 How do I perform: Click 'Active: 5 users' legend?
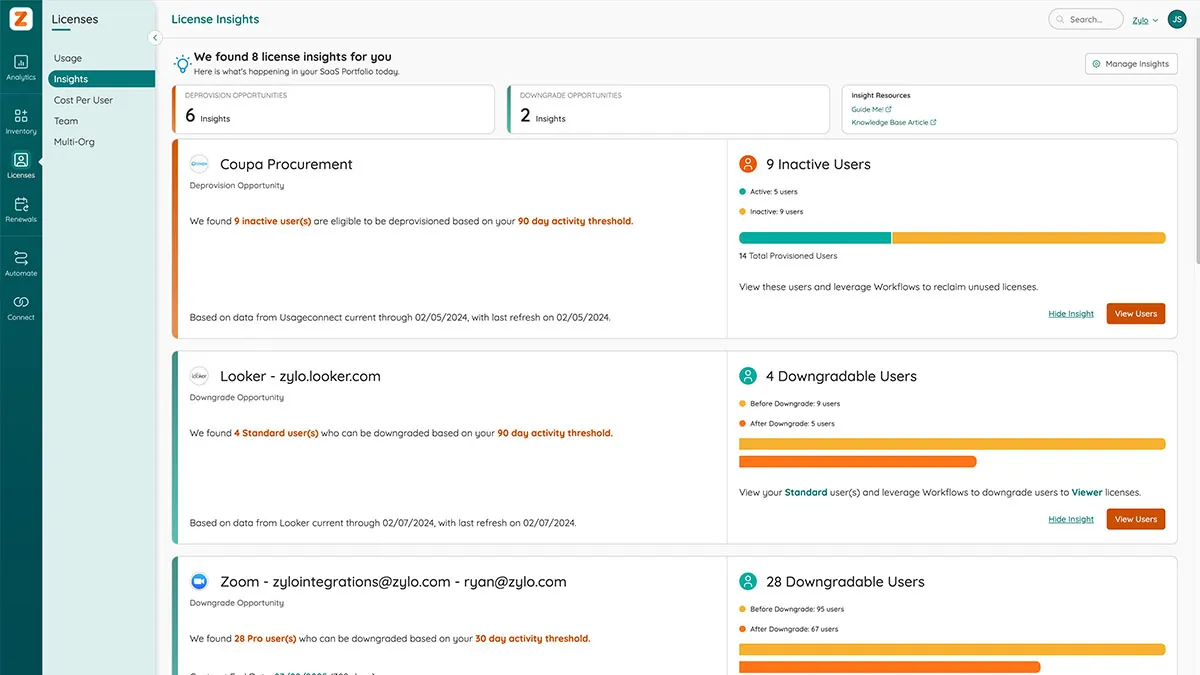pyautogui.click(x=768, y=191)
